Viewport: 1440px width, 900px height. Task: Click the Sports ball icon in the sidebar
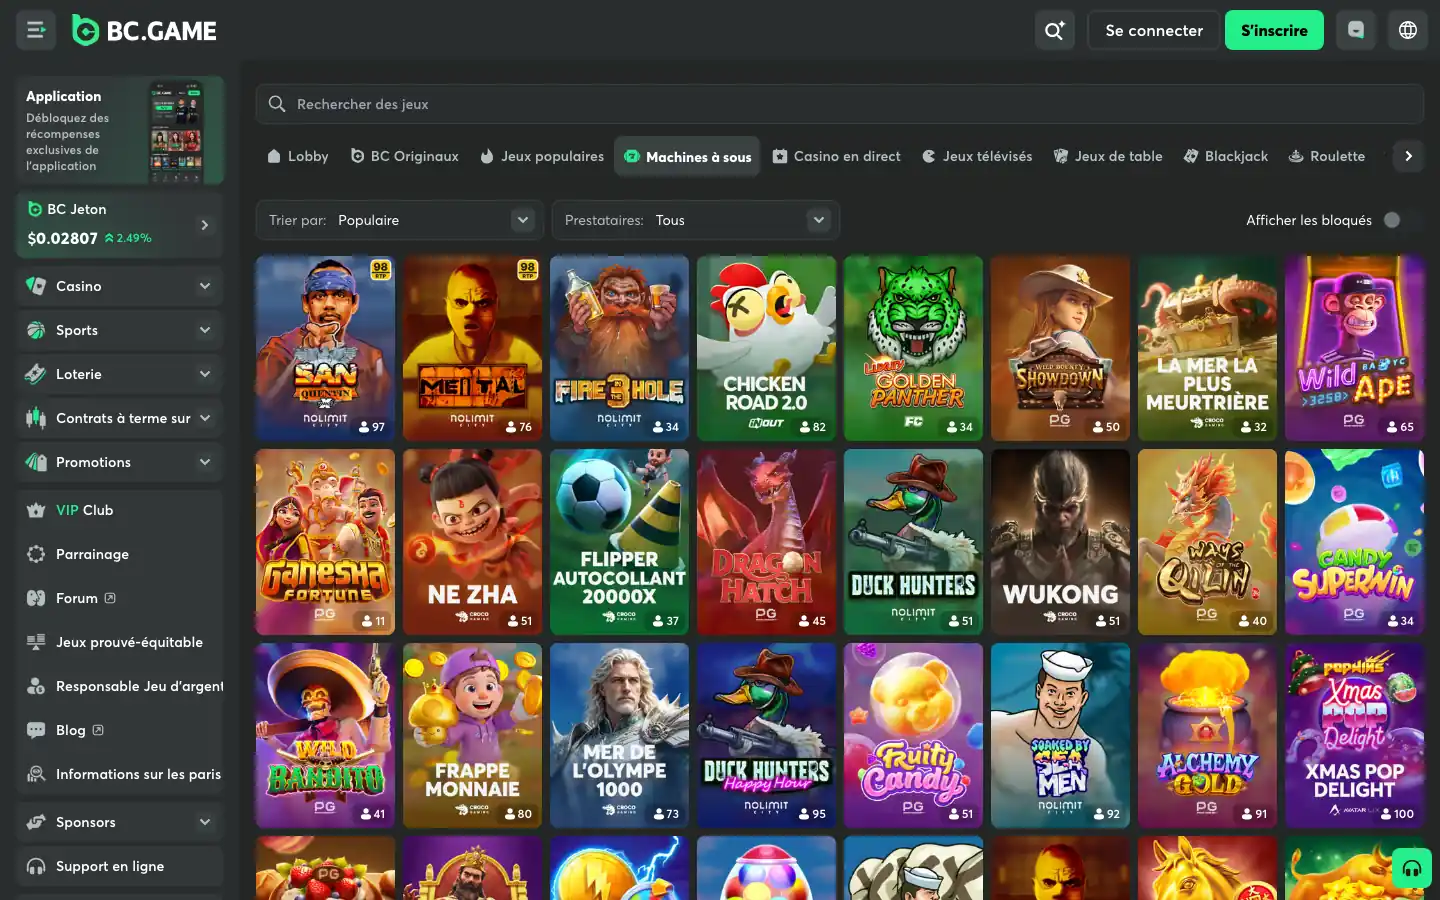pos(36,330)
